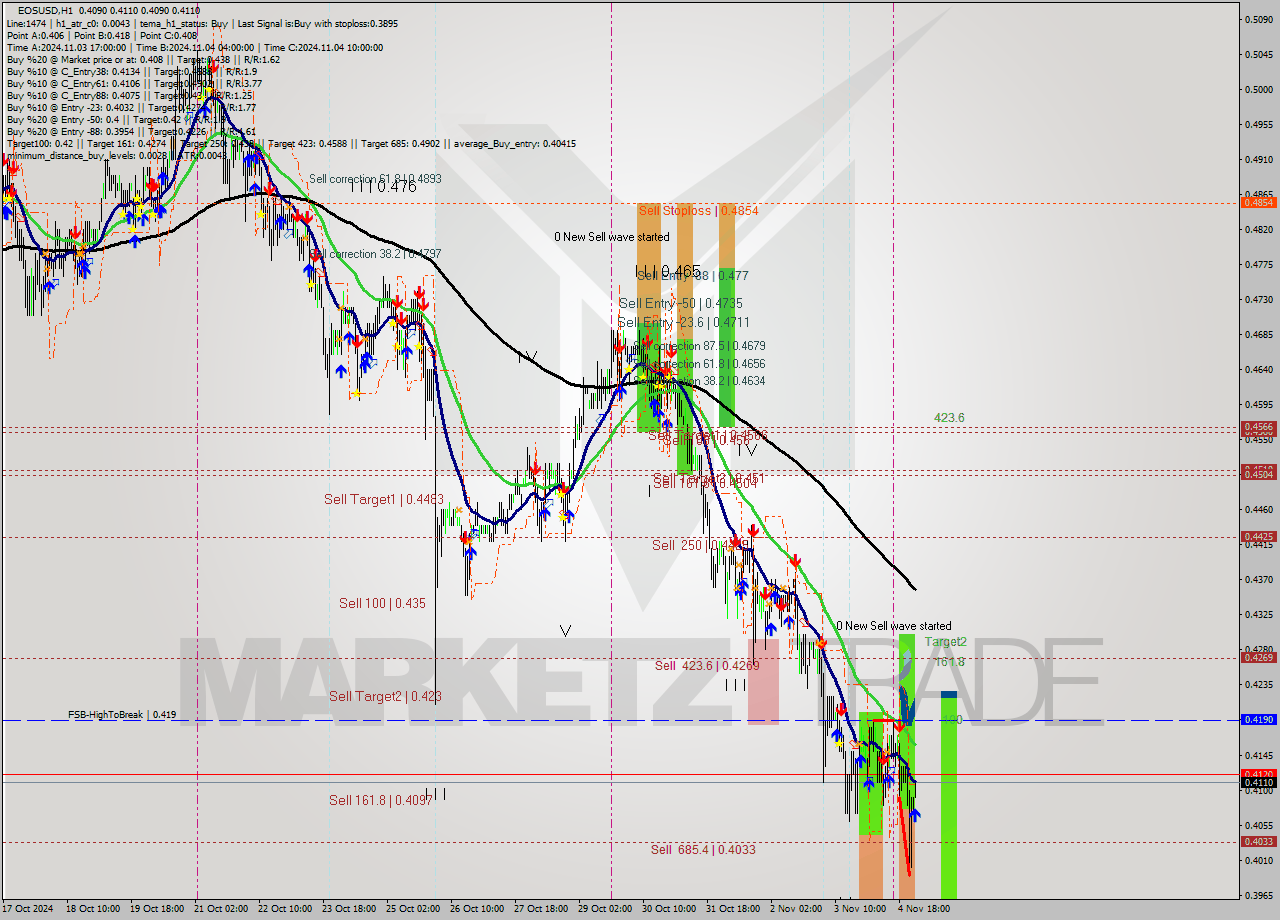
Task: Select the blue 0.4190 price axis tag
Action: (1258, 720)
